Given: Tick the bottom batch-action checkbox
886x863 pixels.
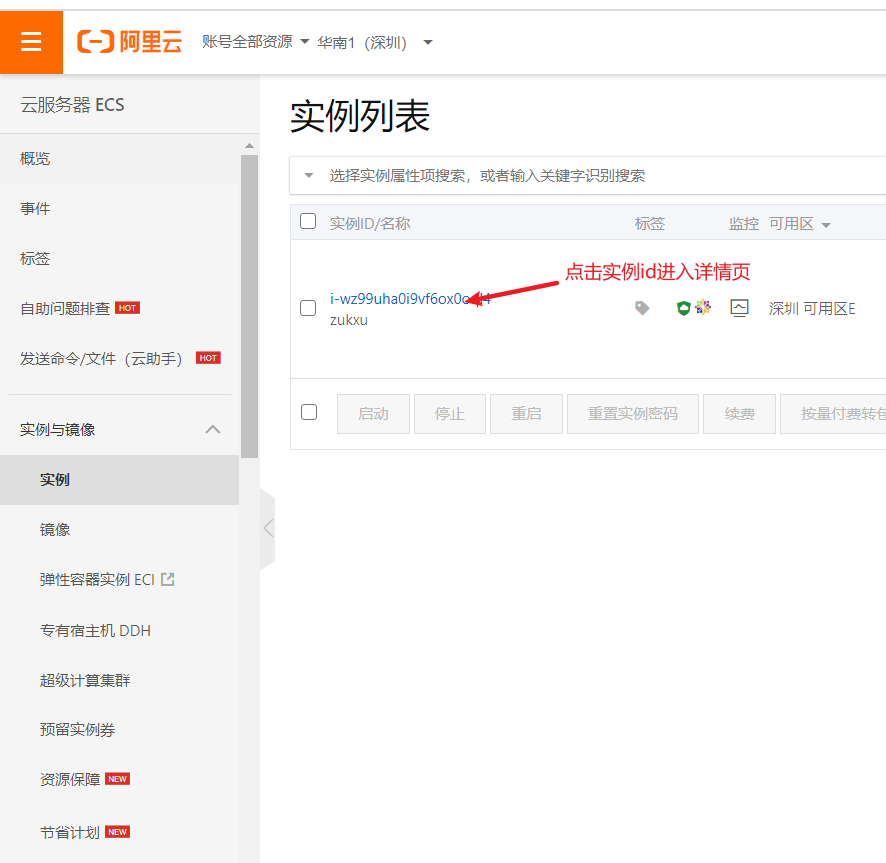Looking at the screenshot, I should [309, 412].
